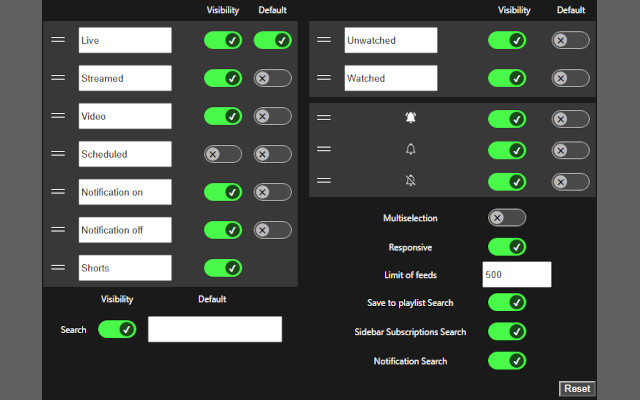
Task: Click the Watched label field
Action: click(x=391, y=78)
